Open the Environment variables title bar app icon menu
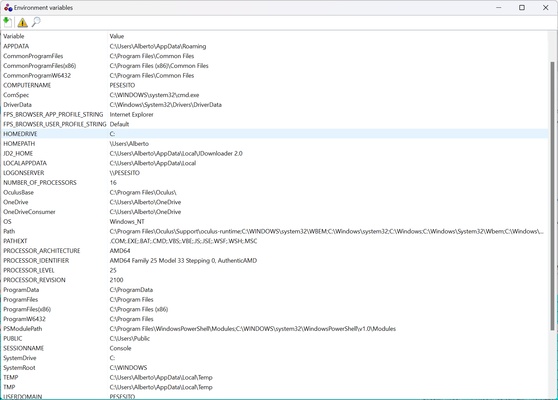This screenshot has height=400, width=558. click(8, 7)
